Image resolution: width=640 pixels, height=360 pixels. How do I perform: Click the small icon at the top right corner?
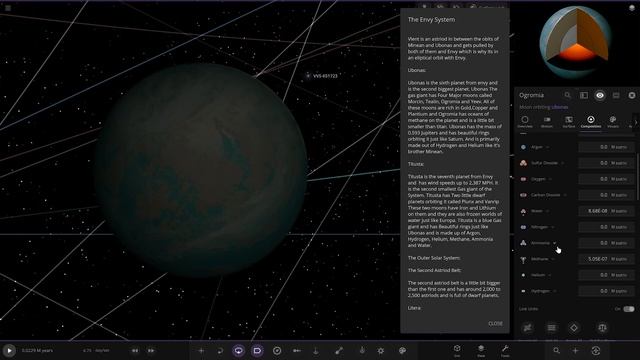(x=632, y=8)
